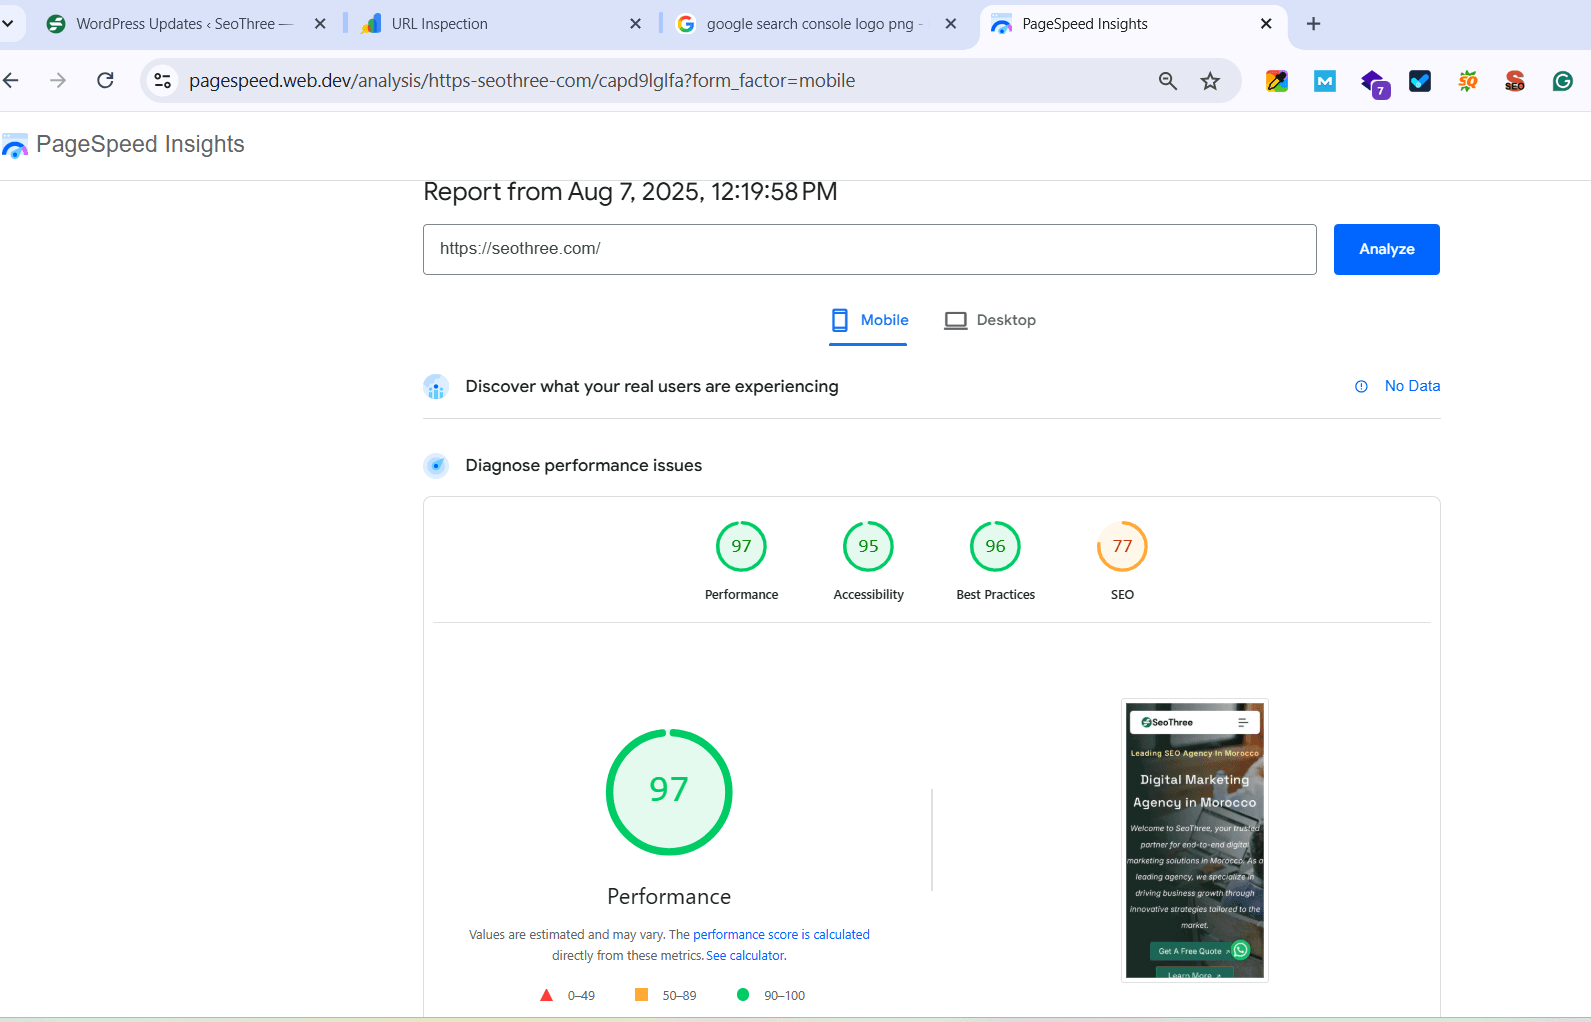The width and height of the screenshot is (1591, 1022).
Task: Open the Grammarly extension icon
Action: (1563, 81)
